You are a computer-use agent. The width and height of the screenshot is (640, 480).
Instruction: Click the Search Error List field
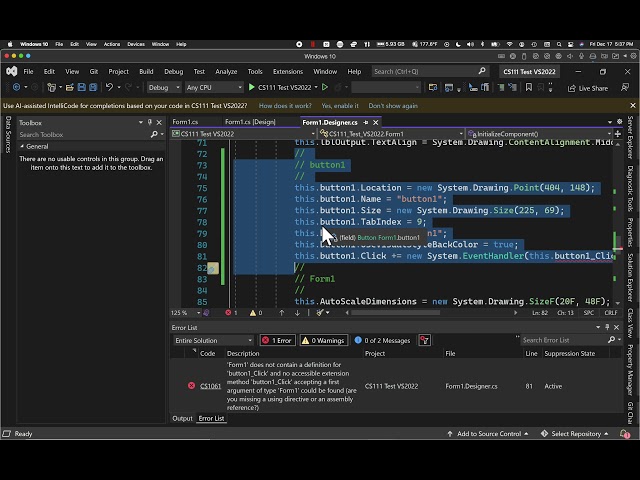point(564,340)
